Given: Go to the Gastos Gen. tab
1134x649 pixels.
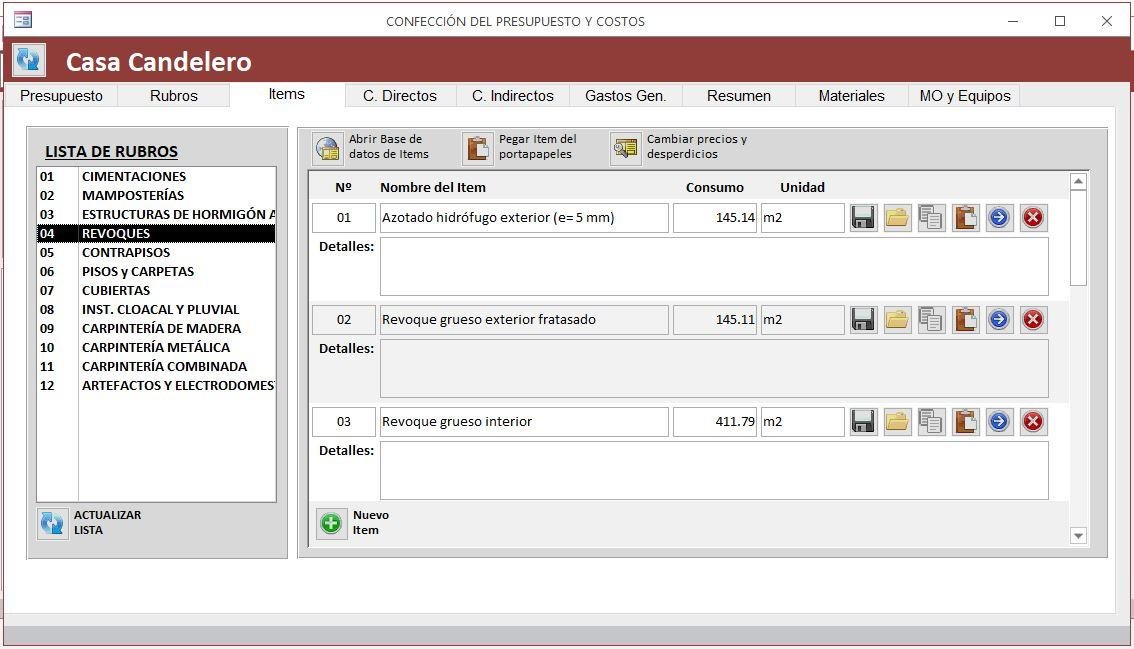Looking at the screenshot, I should 626,96.
